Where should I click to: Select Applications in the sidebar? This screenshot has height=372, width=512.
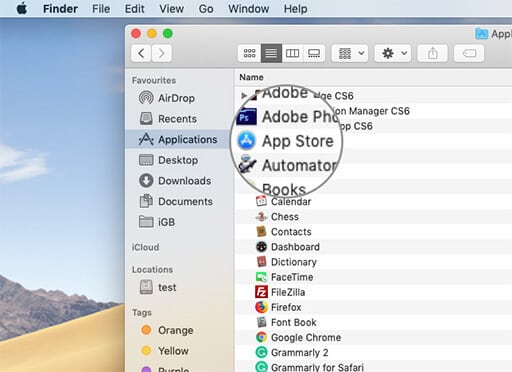177,139
